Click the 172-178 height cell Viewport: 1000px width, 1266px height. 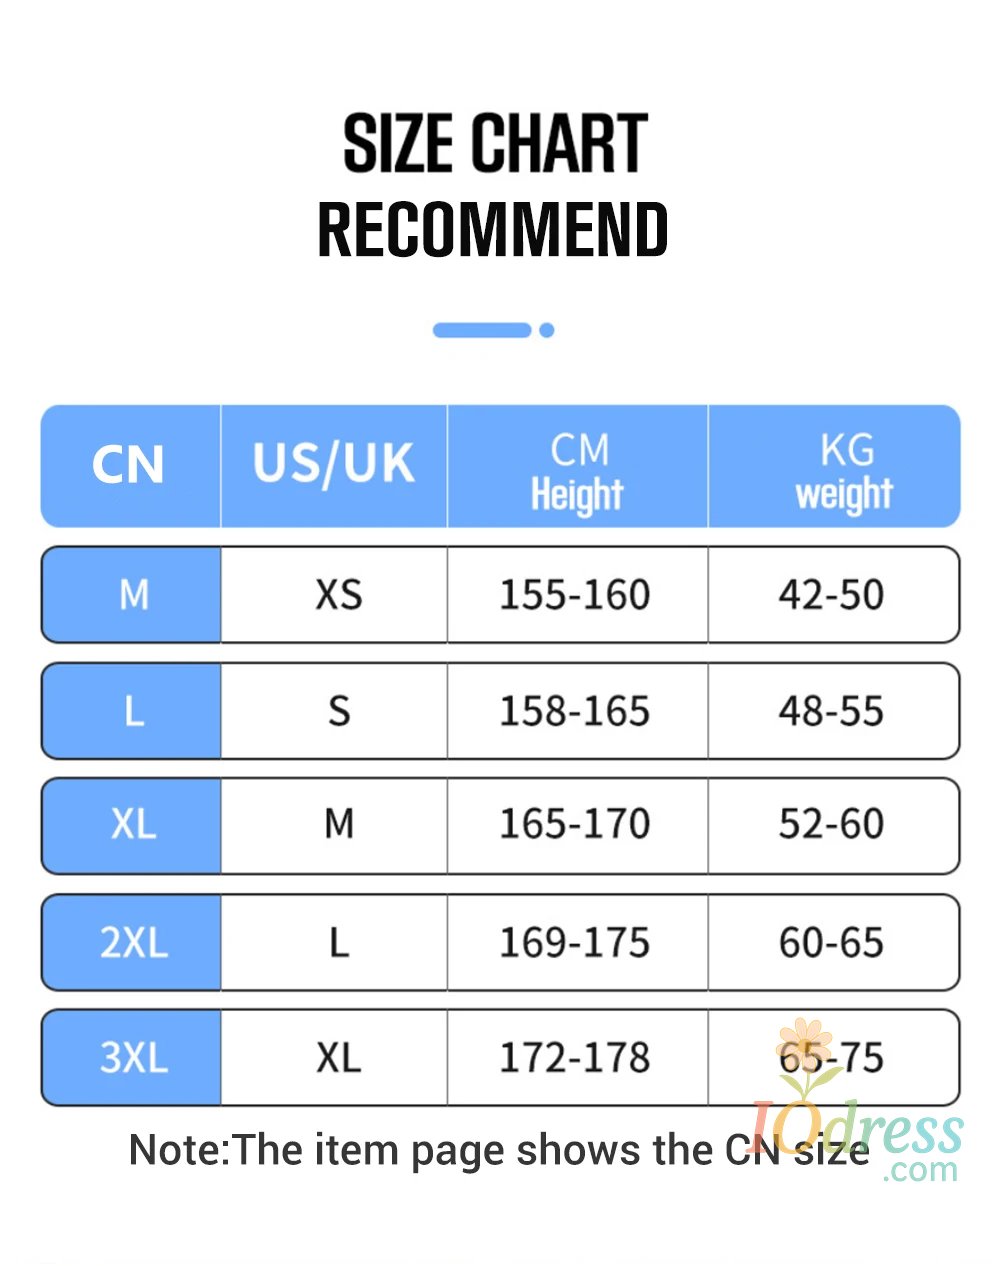[575, 1058]
